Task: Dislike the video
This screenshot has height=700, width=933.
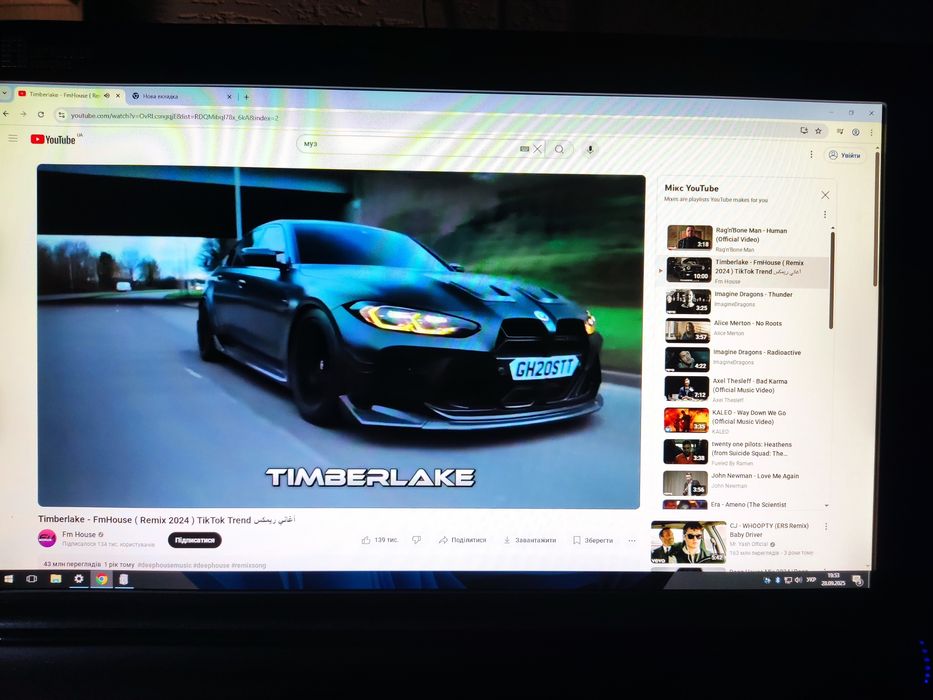Action: click(417, 540)
